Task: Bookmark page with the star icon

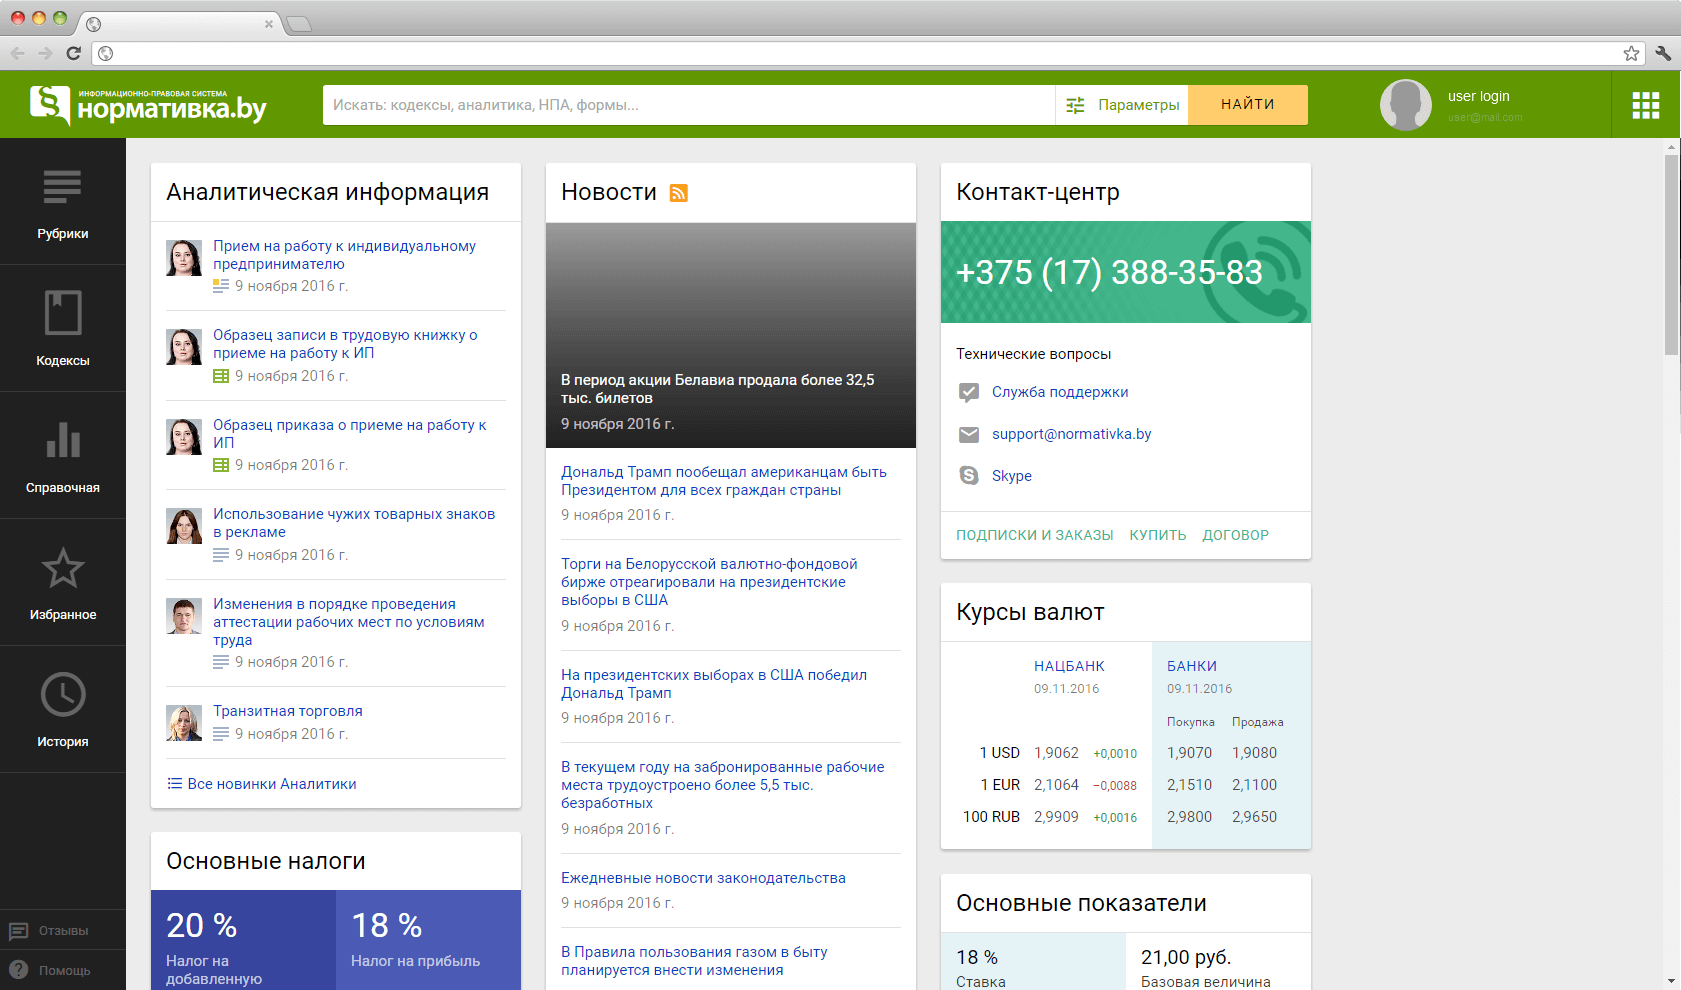Action: (x=1631, y=53)
